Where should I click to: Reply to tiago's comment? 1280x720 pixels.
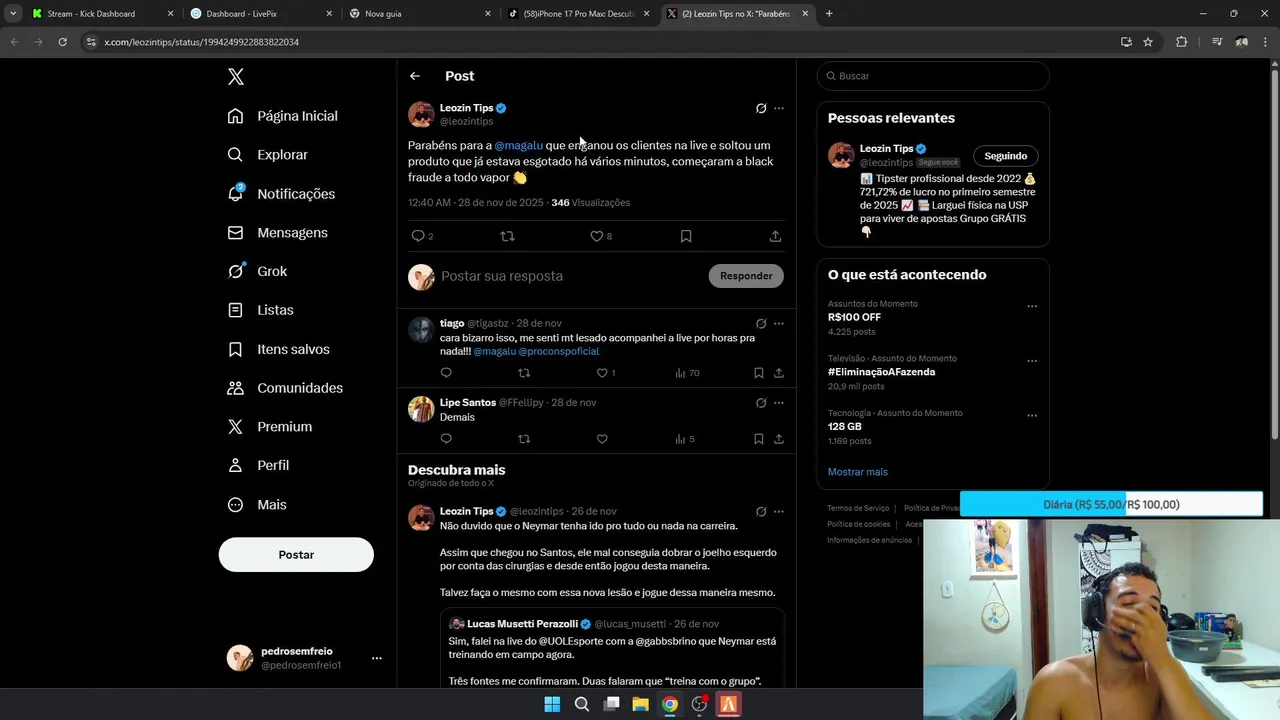click(x=446, y=373)
